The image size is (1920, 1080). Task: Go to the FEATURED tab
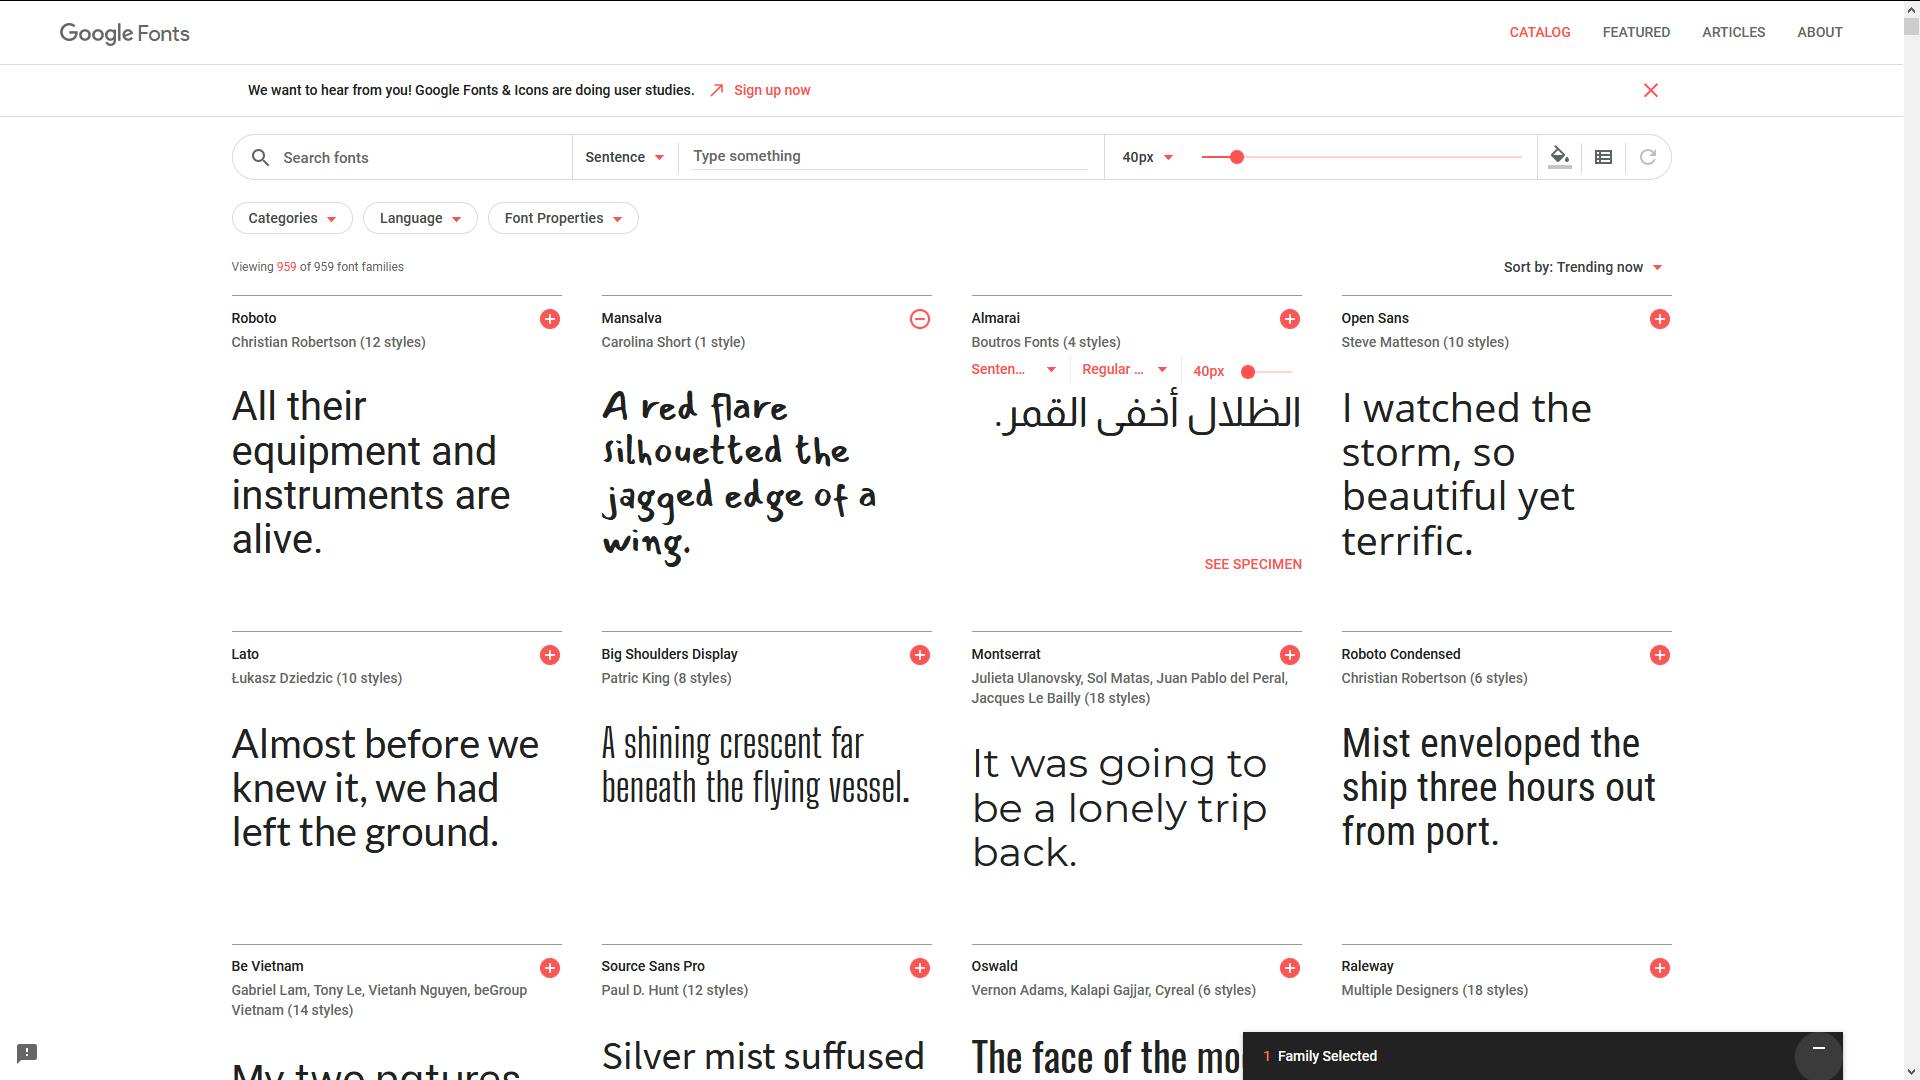click(1636, 31)
